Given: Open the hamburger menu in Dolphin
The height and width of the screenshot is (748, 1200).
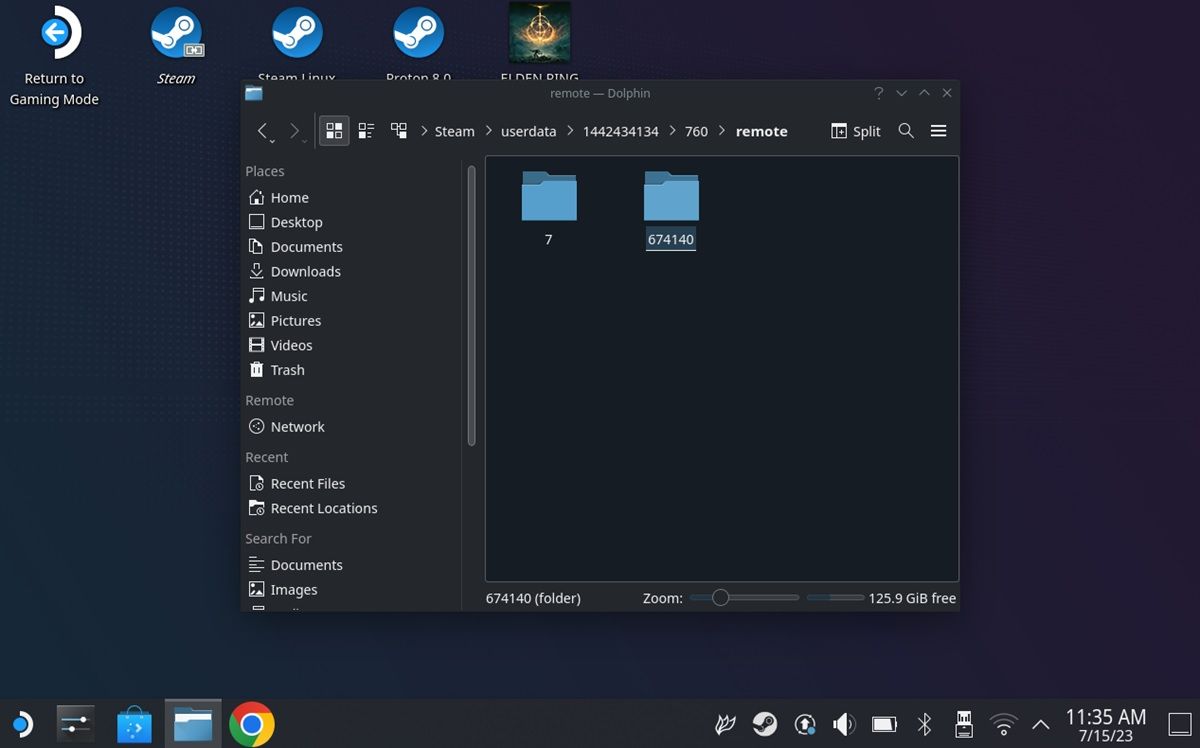Looking at the screenshot, I should [938, 131].
